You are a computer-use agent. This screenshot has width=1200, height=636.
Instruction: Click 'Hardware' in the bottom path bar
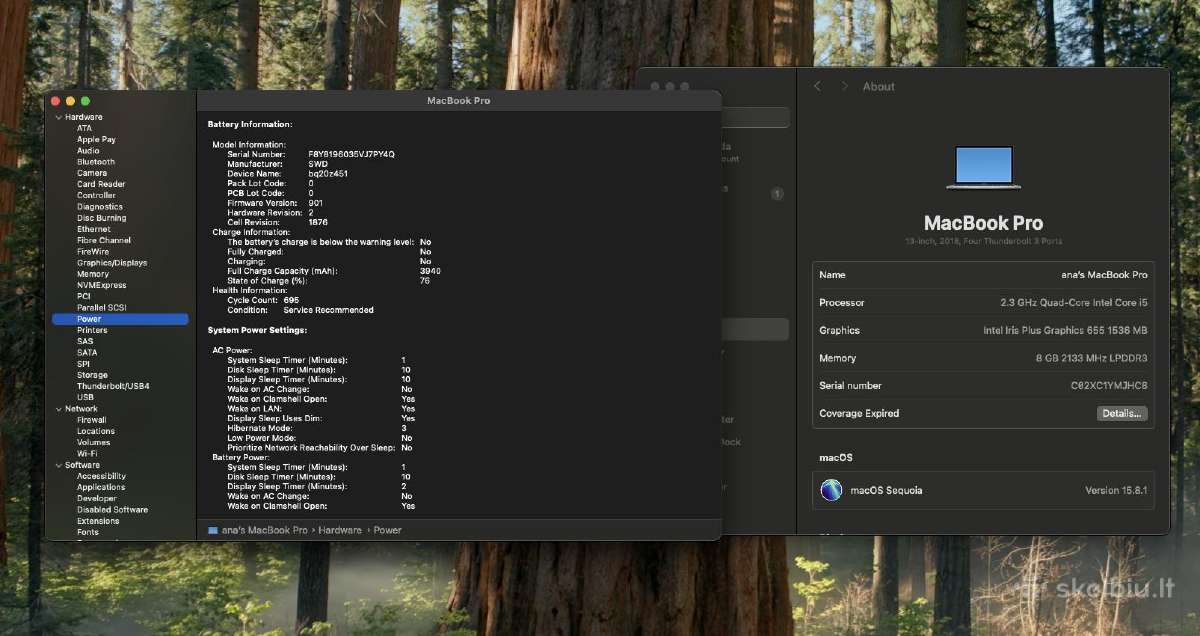pyautogui.click(x=340, y=530)
